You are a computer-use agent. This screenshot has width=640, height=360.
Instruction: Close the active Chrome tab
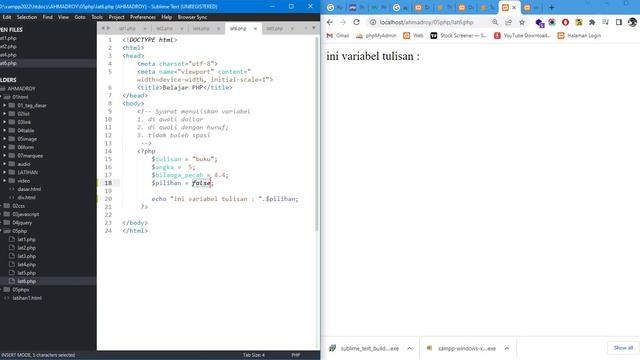(514, 7)
